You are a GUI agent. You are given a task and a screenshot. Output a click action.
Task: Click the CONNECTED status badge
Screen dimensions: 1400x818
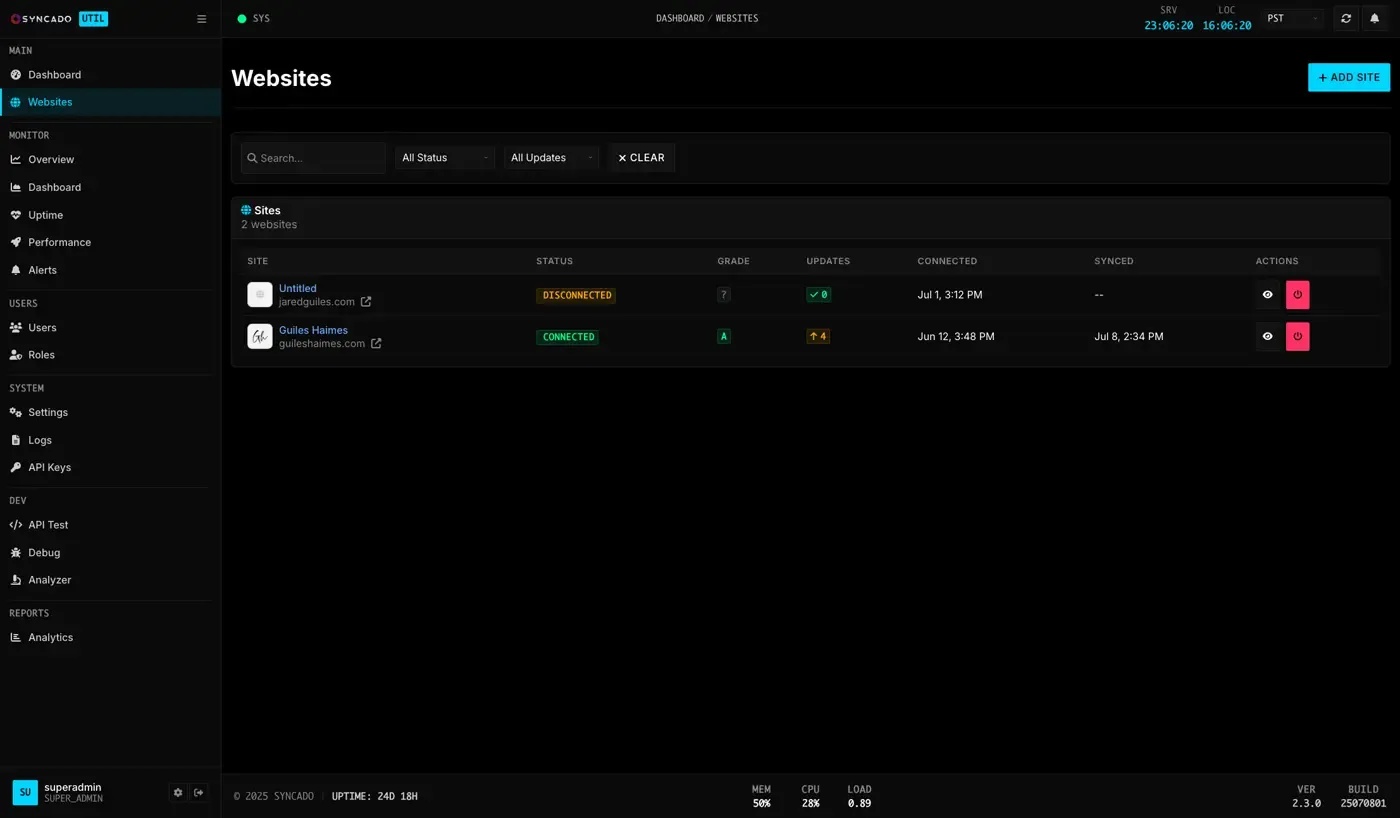pyautogui.click(x=567, y=337)
